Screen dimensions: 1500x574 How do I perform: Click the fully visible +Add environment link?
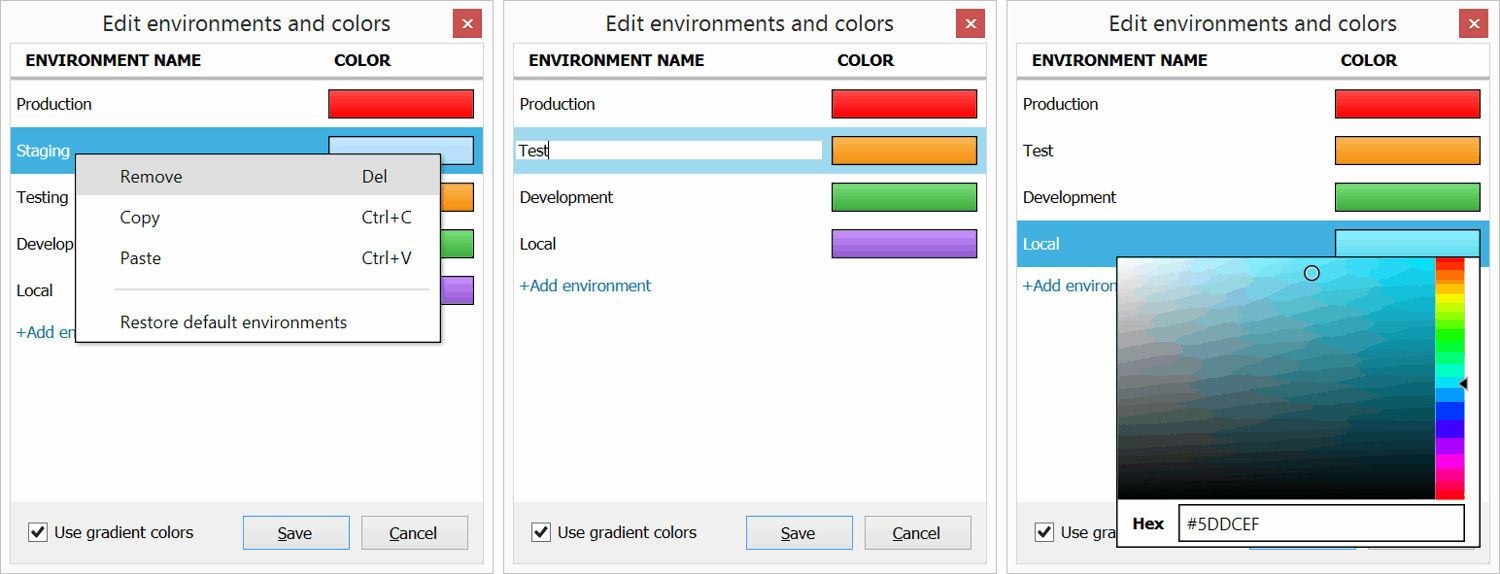coord(585,286)
